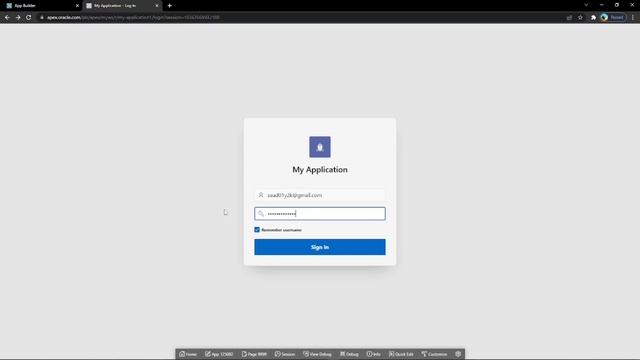Screen dimensions: 640x360
Task: Activate Quick Edit in developer toolbar
Action: pyautogui.click(x=401, y=354)
